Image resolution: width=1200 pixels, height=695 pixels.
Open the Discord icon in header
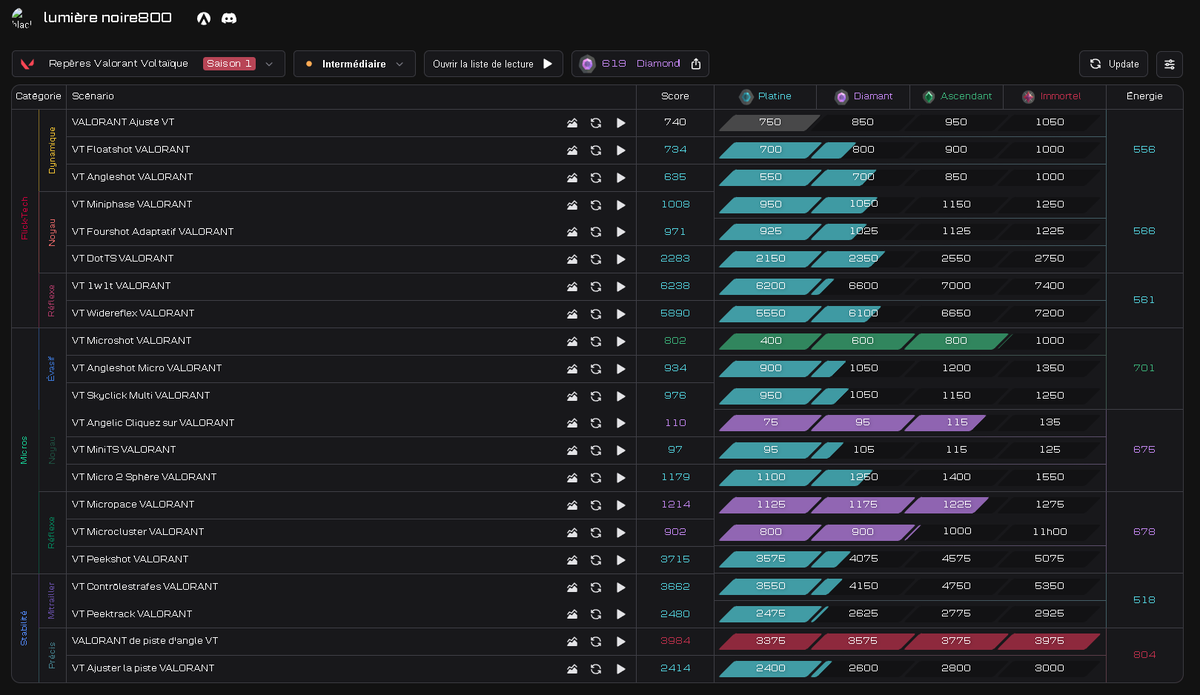click(228, 18)
